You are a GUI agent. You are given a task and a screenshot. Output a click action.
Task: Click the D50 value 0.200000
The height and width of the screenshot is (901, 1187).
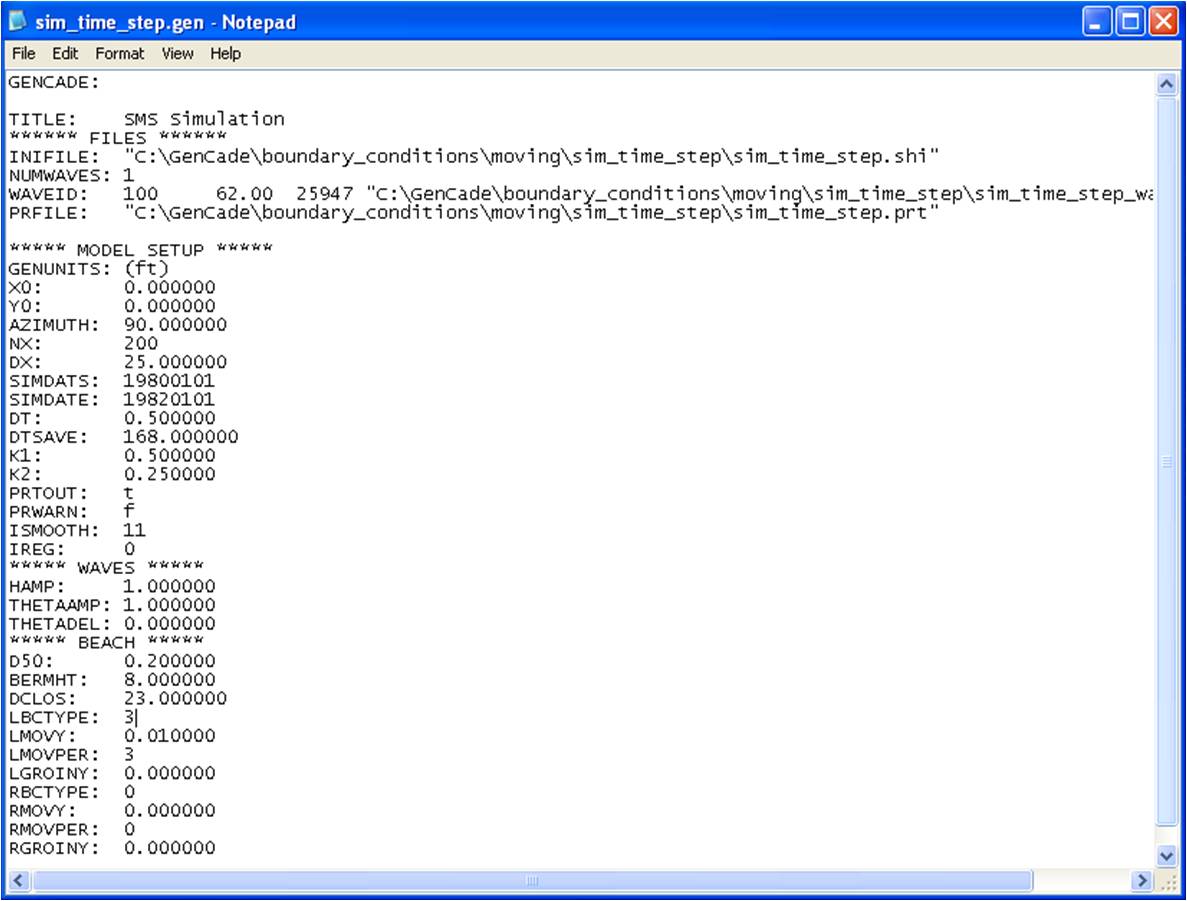coord(170,661)
